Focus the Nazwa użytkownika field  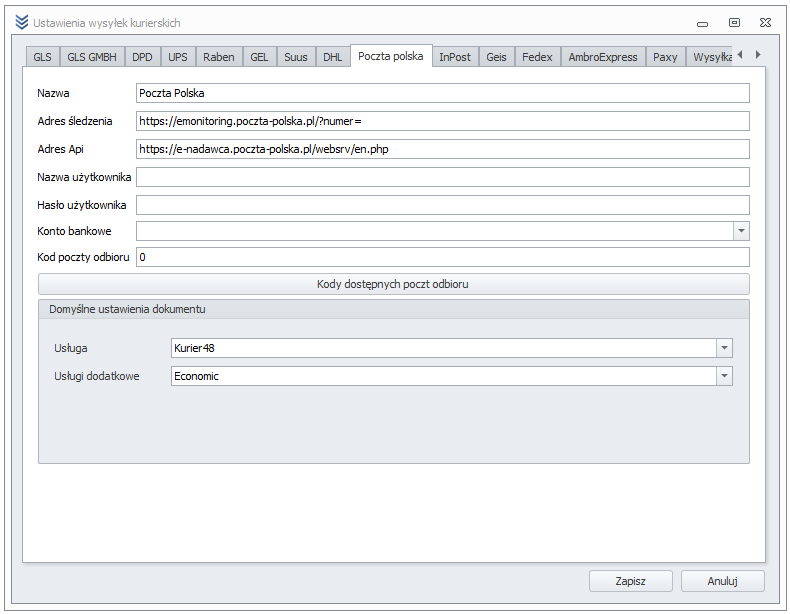click(x=443, y=177)
